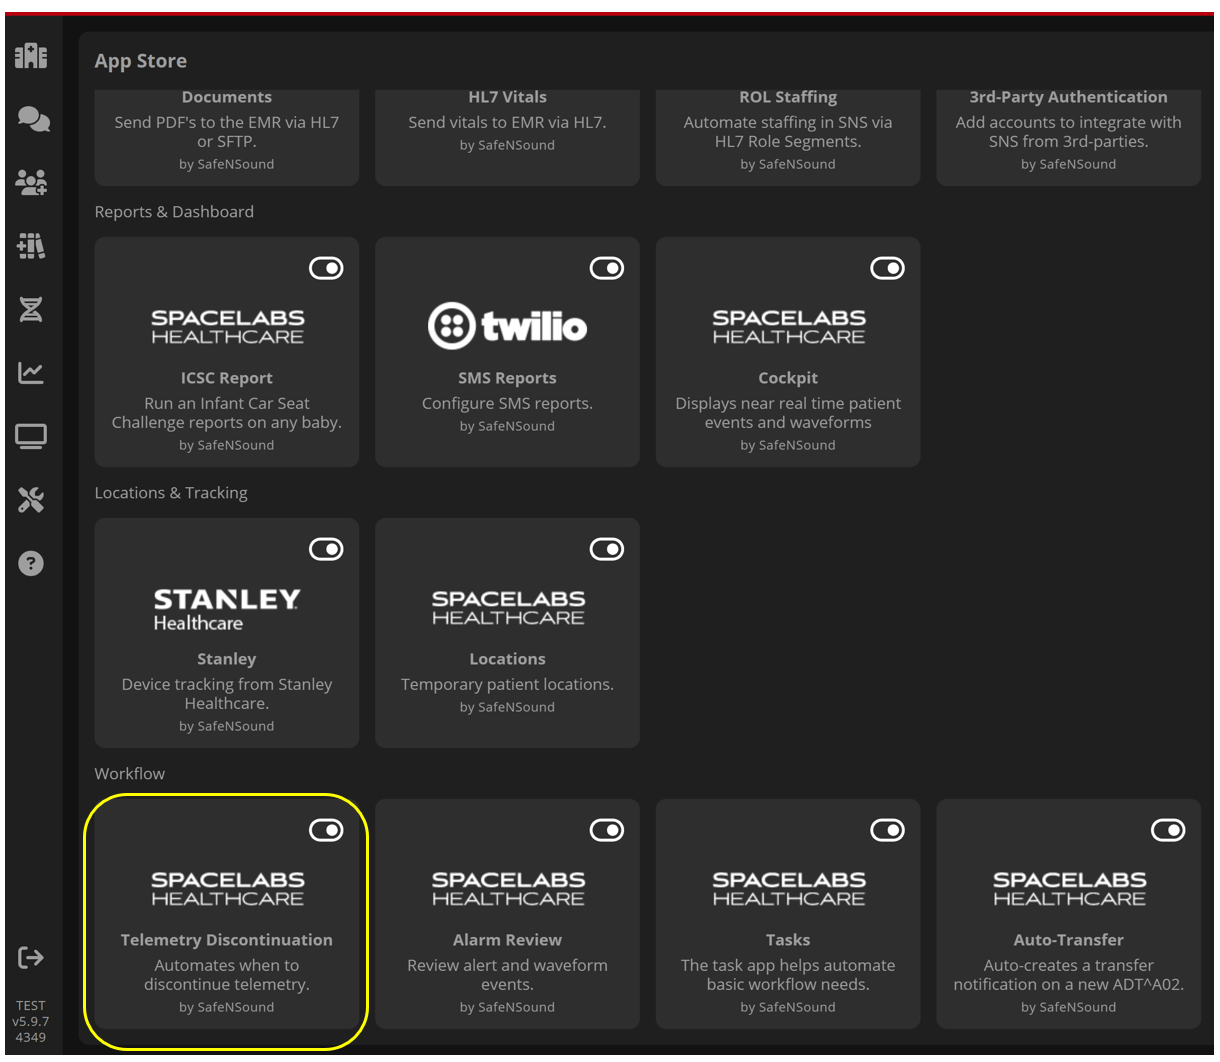Toggle the SMS Reports app switch
Screen dimensions: 1220x1062
(x=607, y=268)
